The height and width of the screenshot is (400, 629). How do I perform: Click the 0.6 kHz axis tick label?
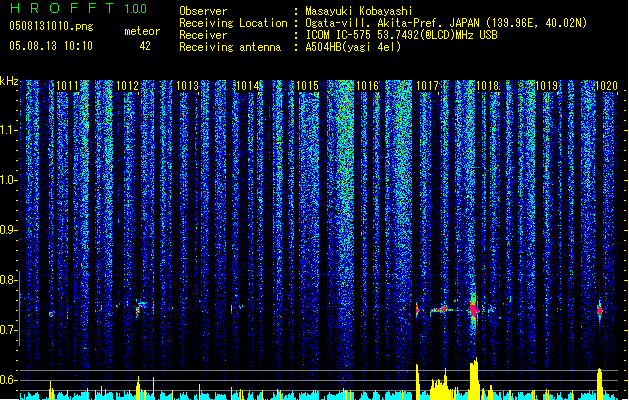[8, 380]
